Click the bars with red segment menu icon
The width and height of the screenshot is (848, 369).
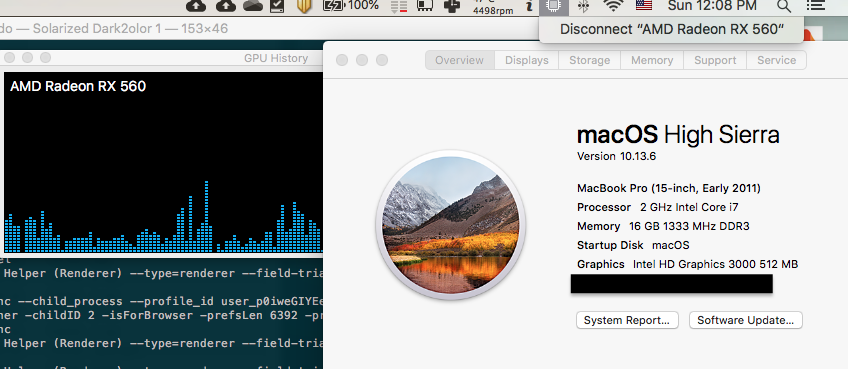pos(399,6)
